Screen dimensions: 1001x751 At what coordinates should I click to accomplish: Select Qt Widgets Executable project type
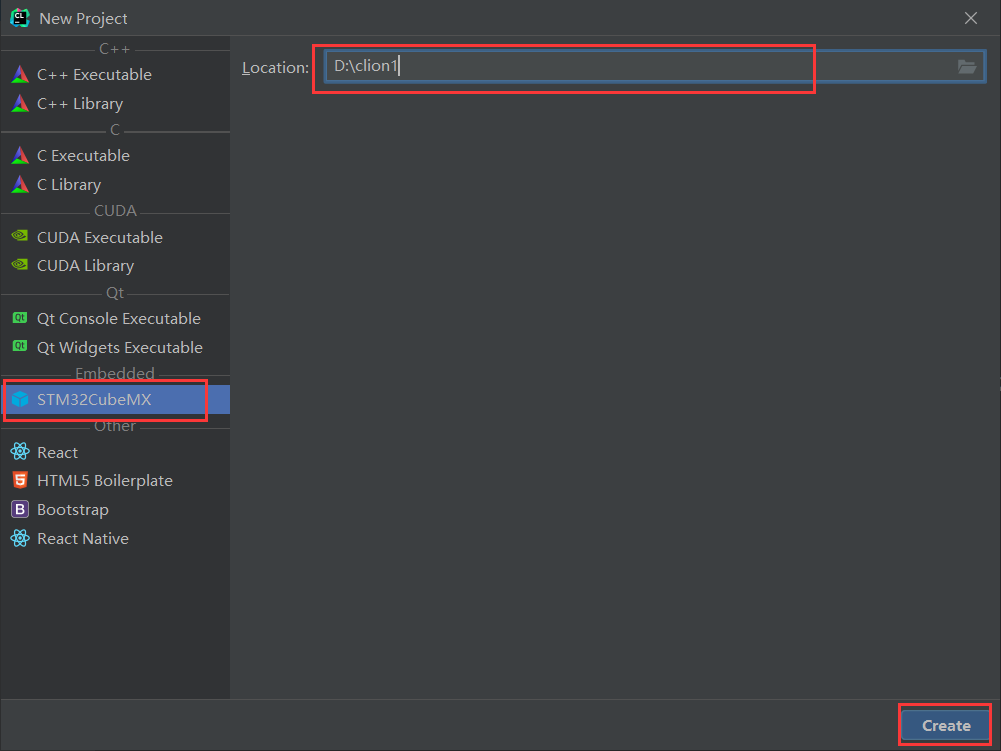click(x=116, y=347)
